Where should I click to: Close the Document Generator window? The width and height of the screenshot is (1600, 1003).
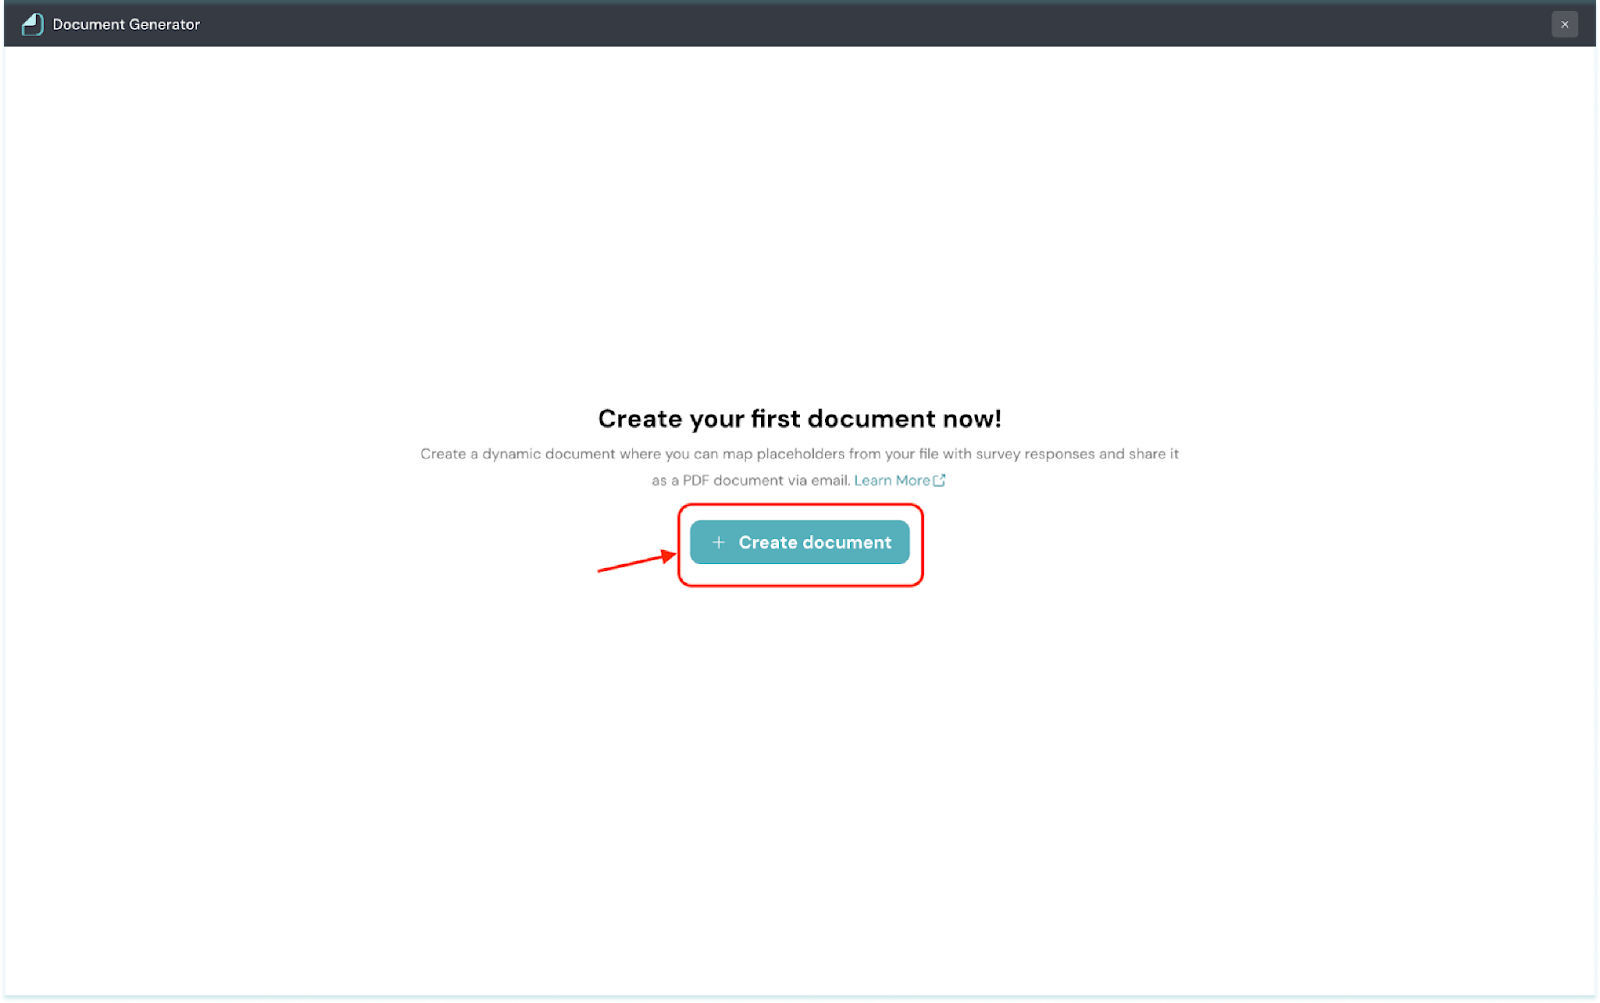click(x=1564, y=24)
